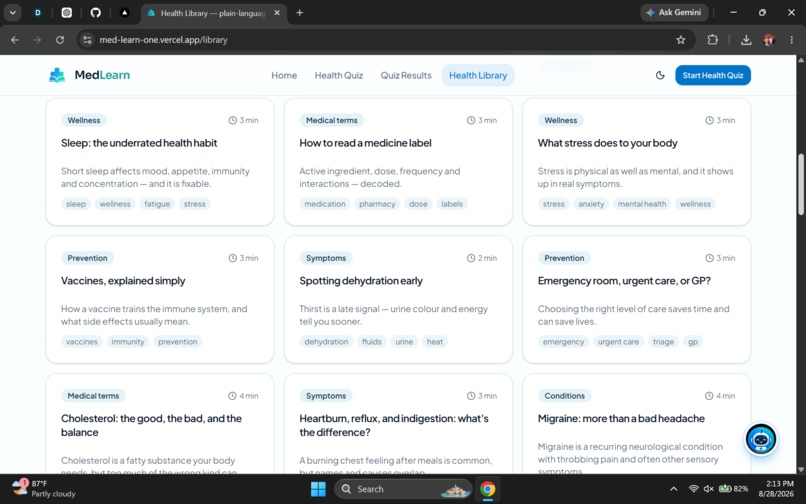This screenshot has width=806, height=504.
Task: Open weather widget showing 87°F
Action: click(44, 489)
